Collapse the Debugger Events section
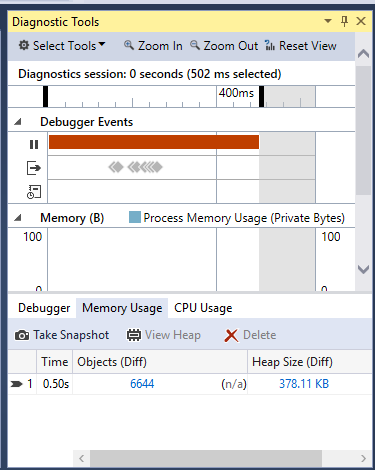The height and width of the screenshot is (470, 375). click(18, 122)
